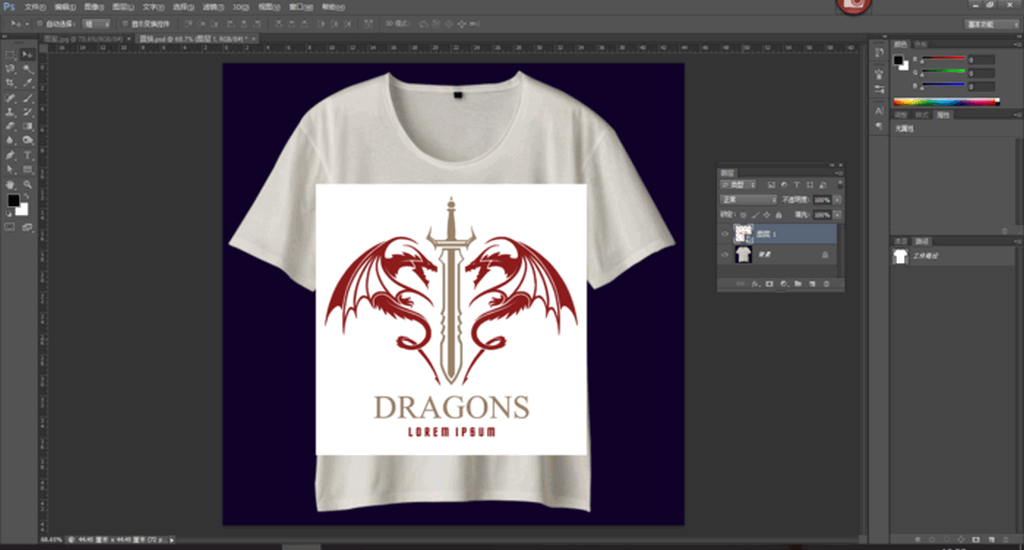Select the Hand tool
The image size is (1024, 550).
click(x=10, y=185)
